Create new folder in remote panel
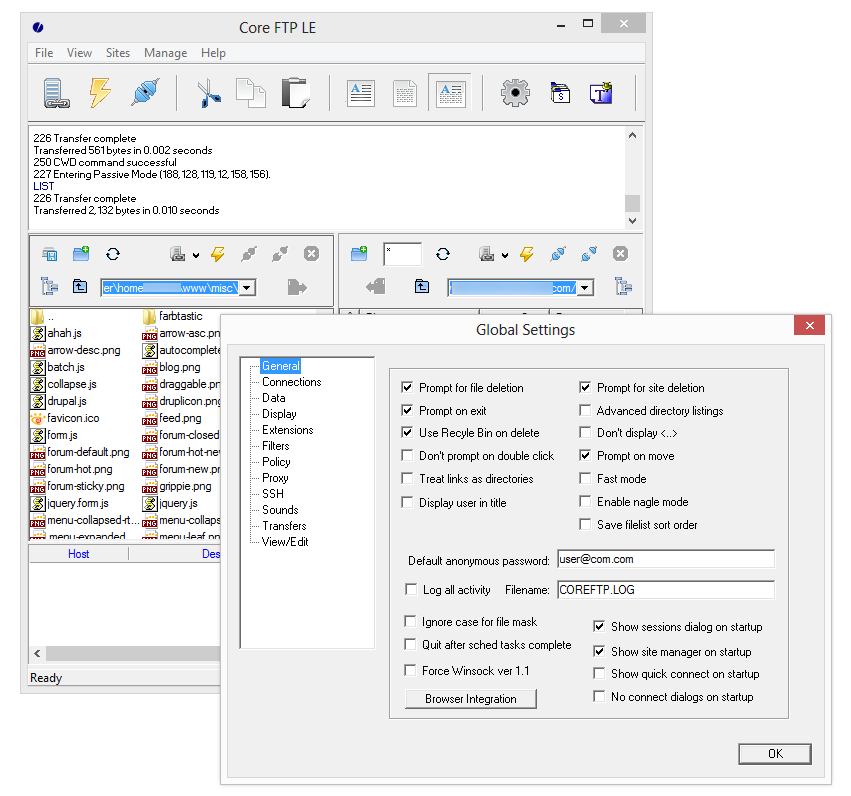 pyautogui.click(x=359, y=253)
